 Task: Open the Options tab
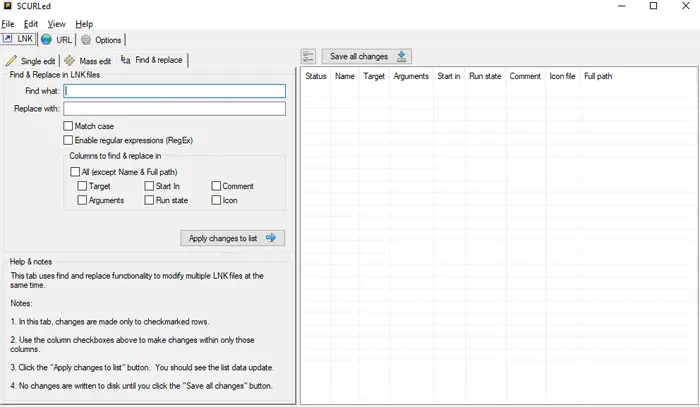pos(101,40)
